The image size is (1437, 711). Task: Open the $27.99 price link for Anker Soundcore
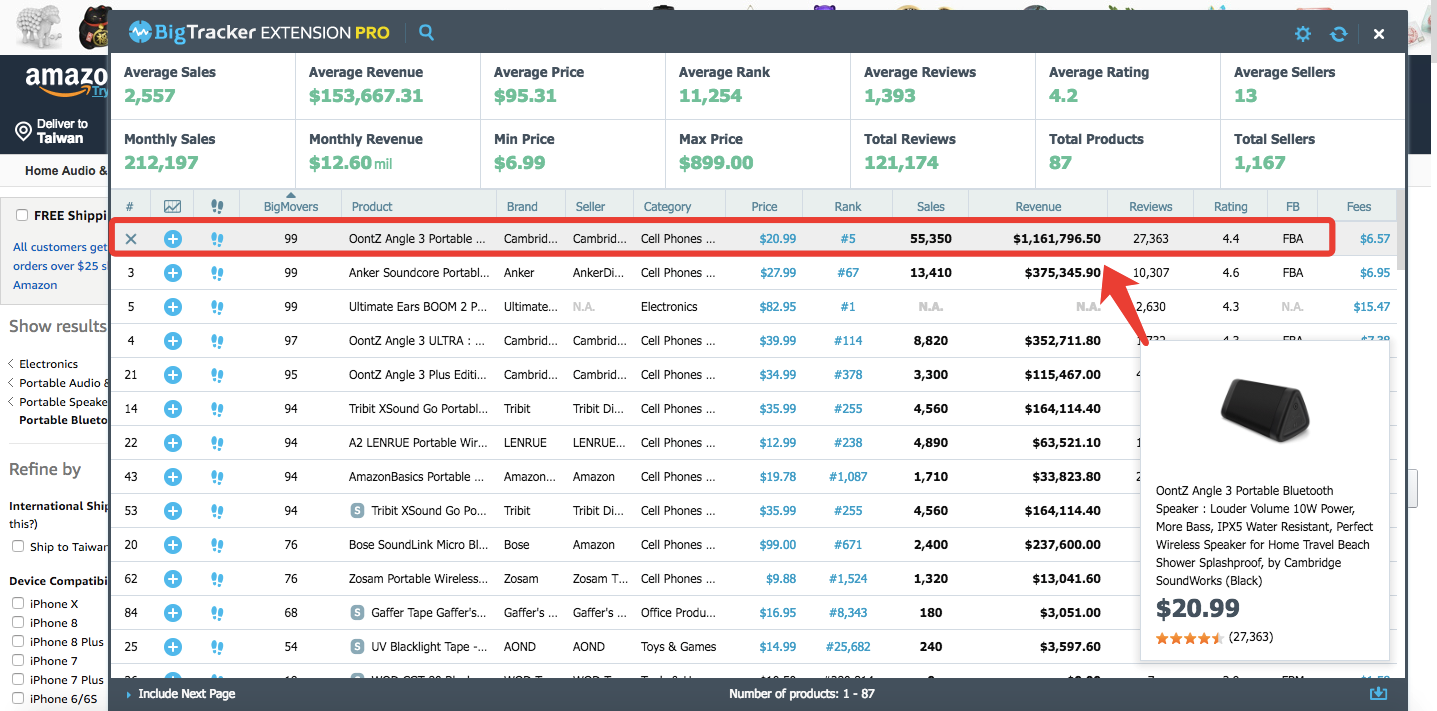point(778,273)
